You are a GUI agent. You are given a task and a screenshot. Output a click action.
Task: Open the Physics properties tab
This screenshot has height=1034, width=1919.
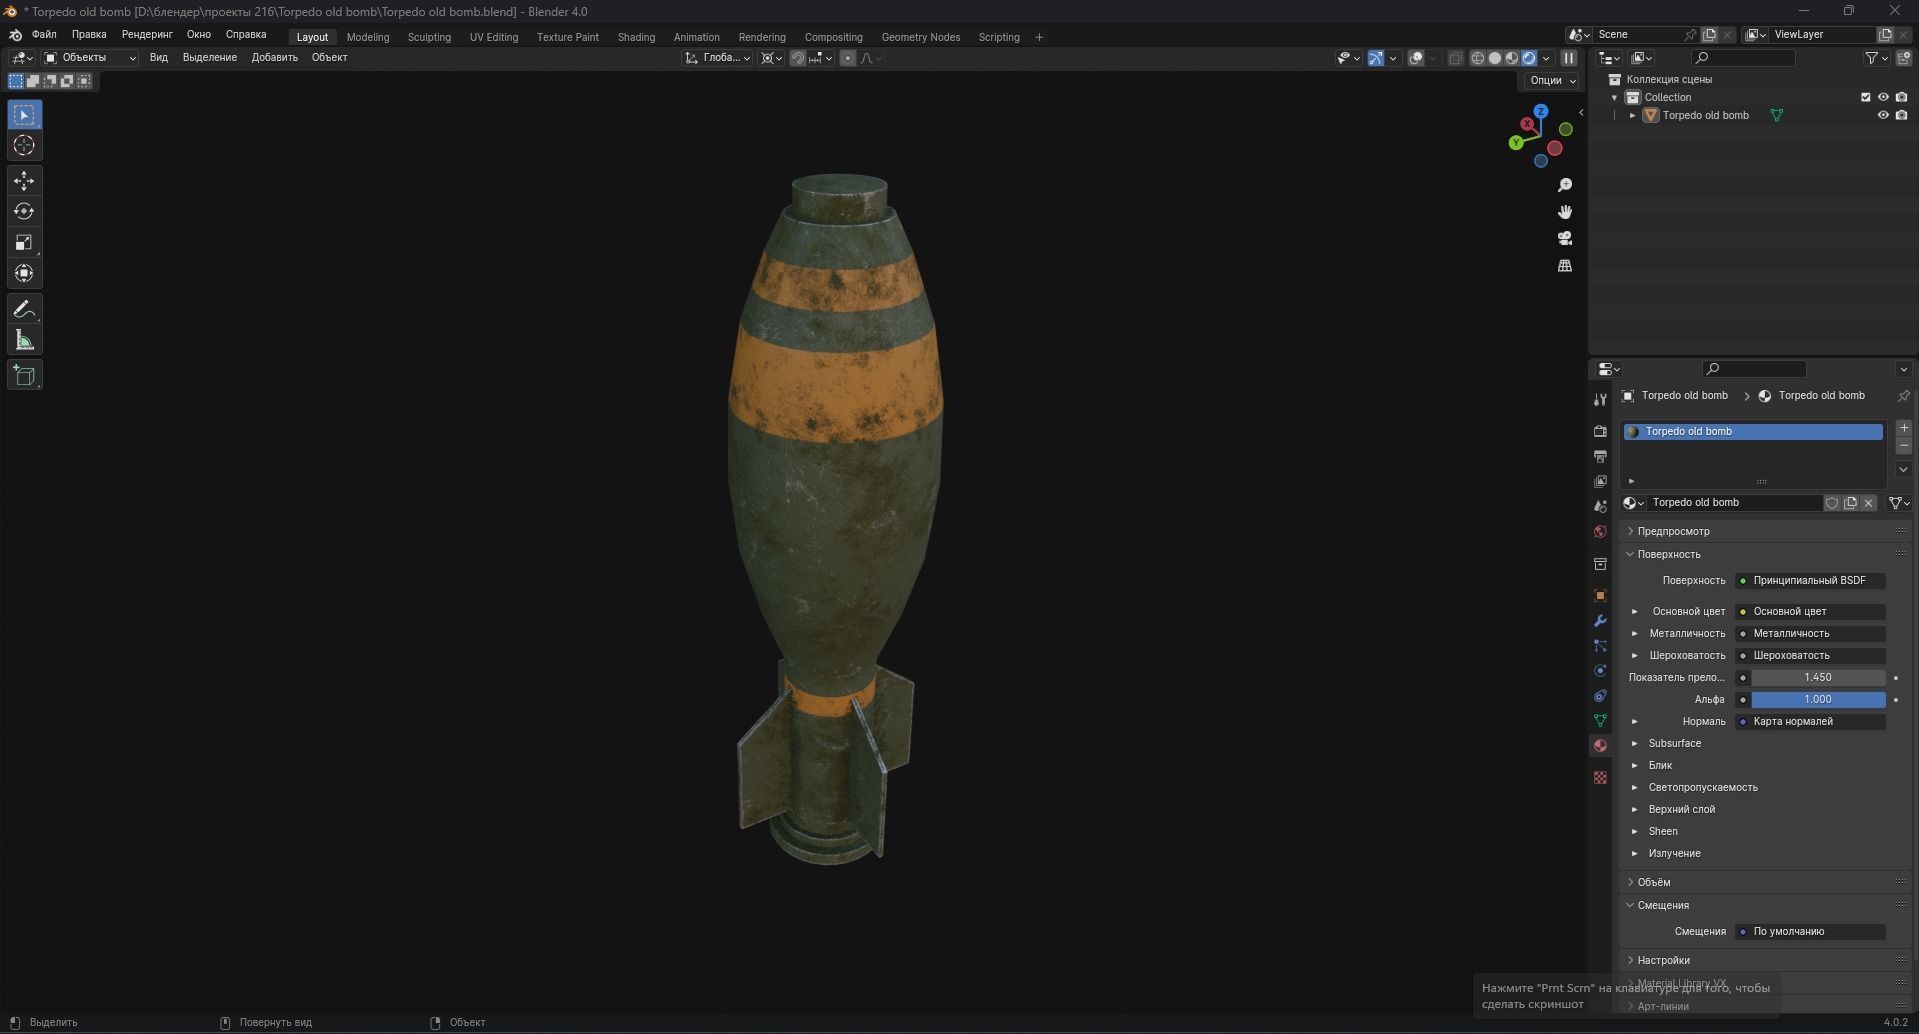(x=1600, y=670)
